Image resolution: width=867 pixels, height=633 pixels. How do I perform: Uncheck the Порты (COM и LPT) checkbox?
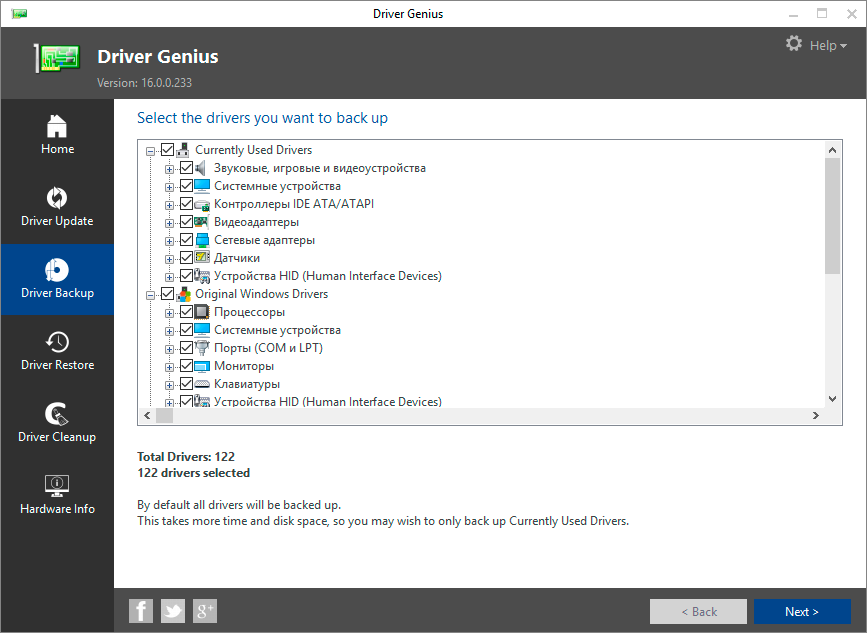(186, 348)
